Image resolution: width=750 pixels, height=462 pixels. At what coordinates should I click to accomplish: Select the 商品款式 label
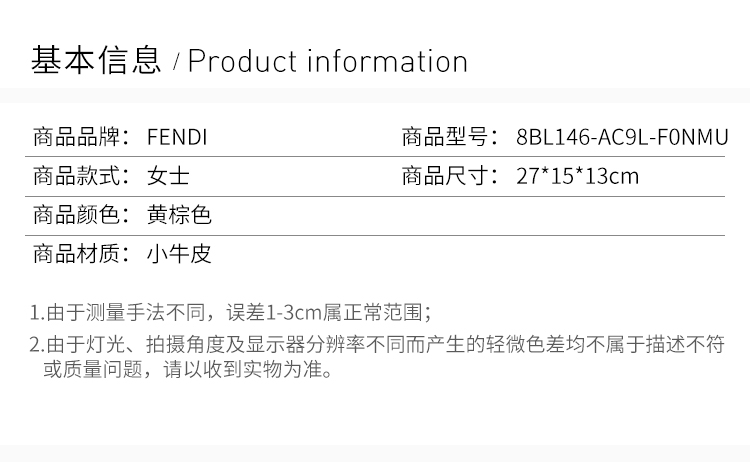point(81,176)
